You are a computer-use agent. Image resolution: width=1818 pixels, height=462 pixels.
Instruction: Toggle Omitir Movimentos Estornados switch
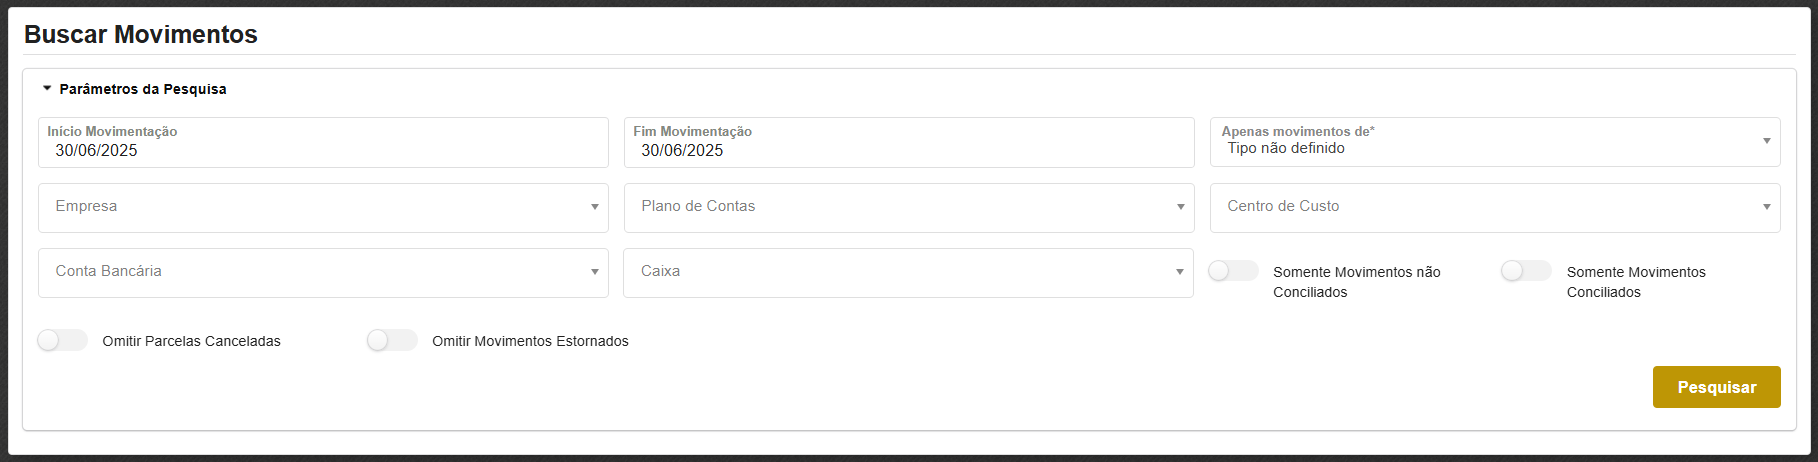pos(392,341)
